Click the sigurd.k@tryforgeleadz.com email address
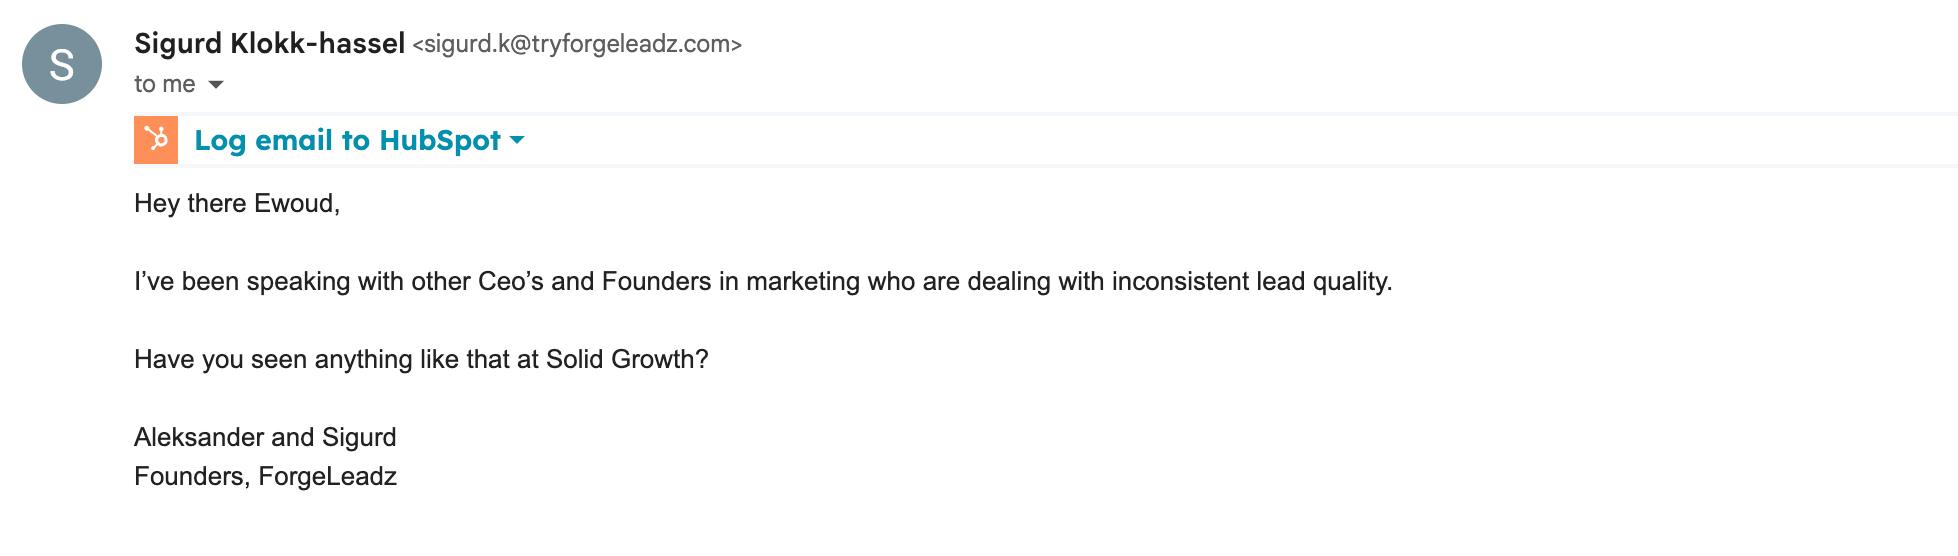 pyautogui.click(x=577, y=44)
